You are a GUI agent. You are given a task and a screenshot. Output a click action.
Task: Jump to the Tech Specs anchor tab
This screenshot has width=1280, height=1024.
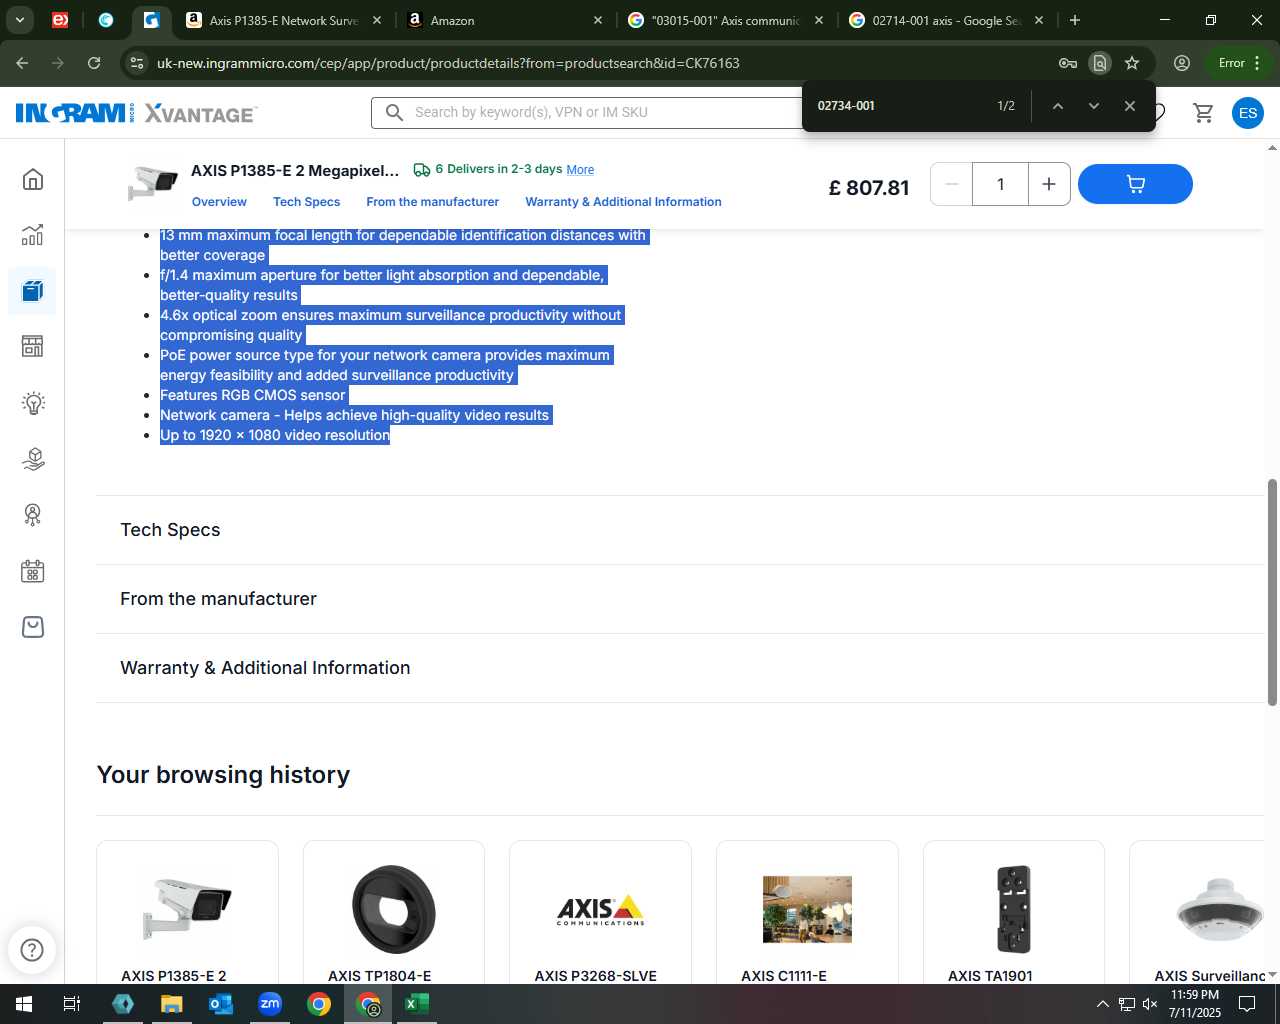tap(306, 202)
